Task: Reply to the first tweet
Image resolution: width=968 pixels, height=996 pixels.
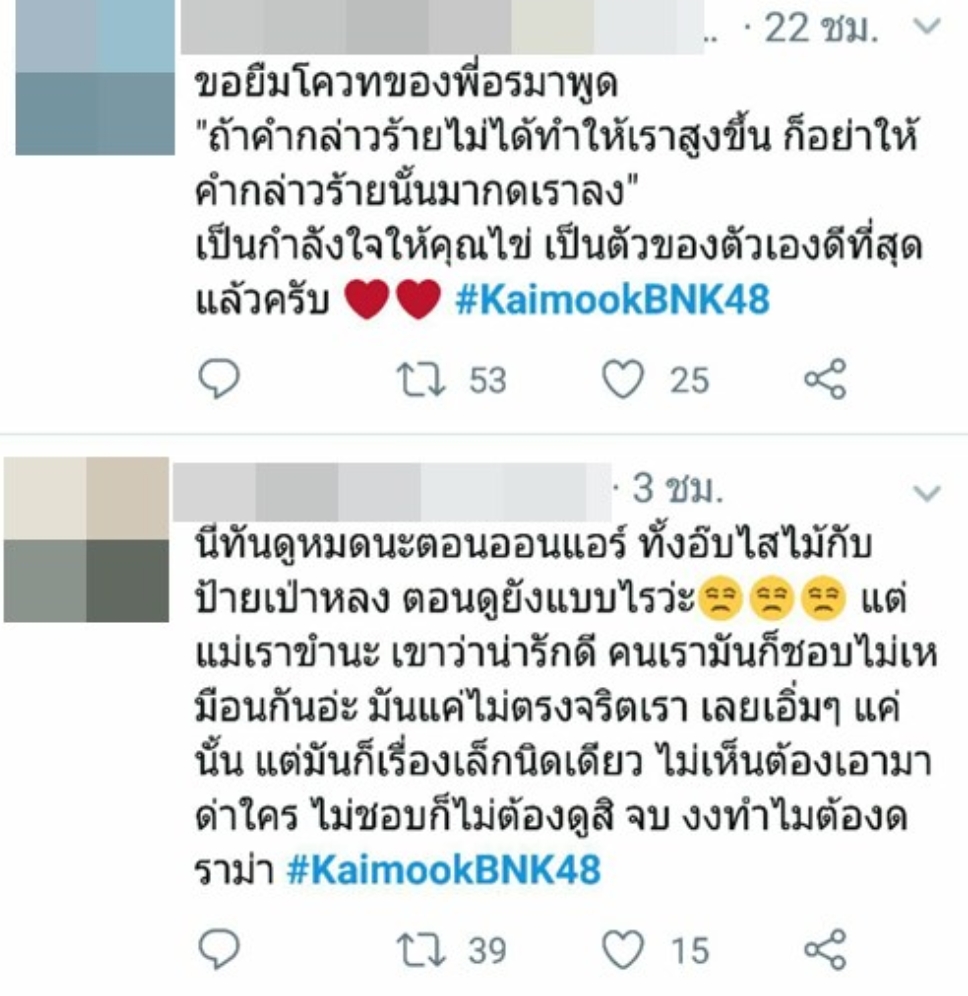Action: (219, 379)
